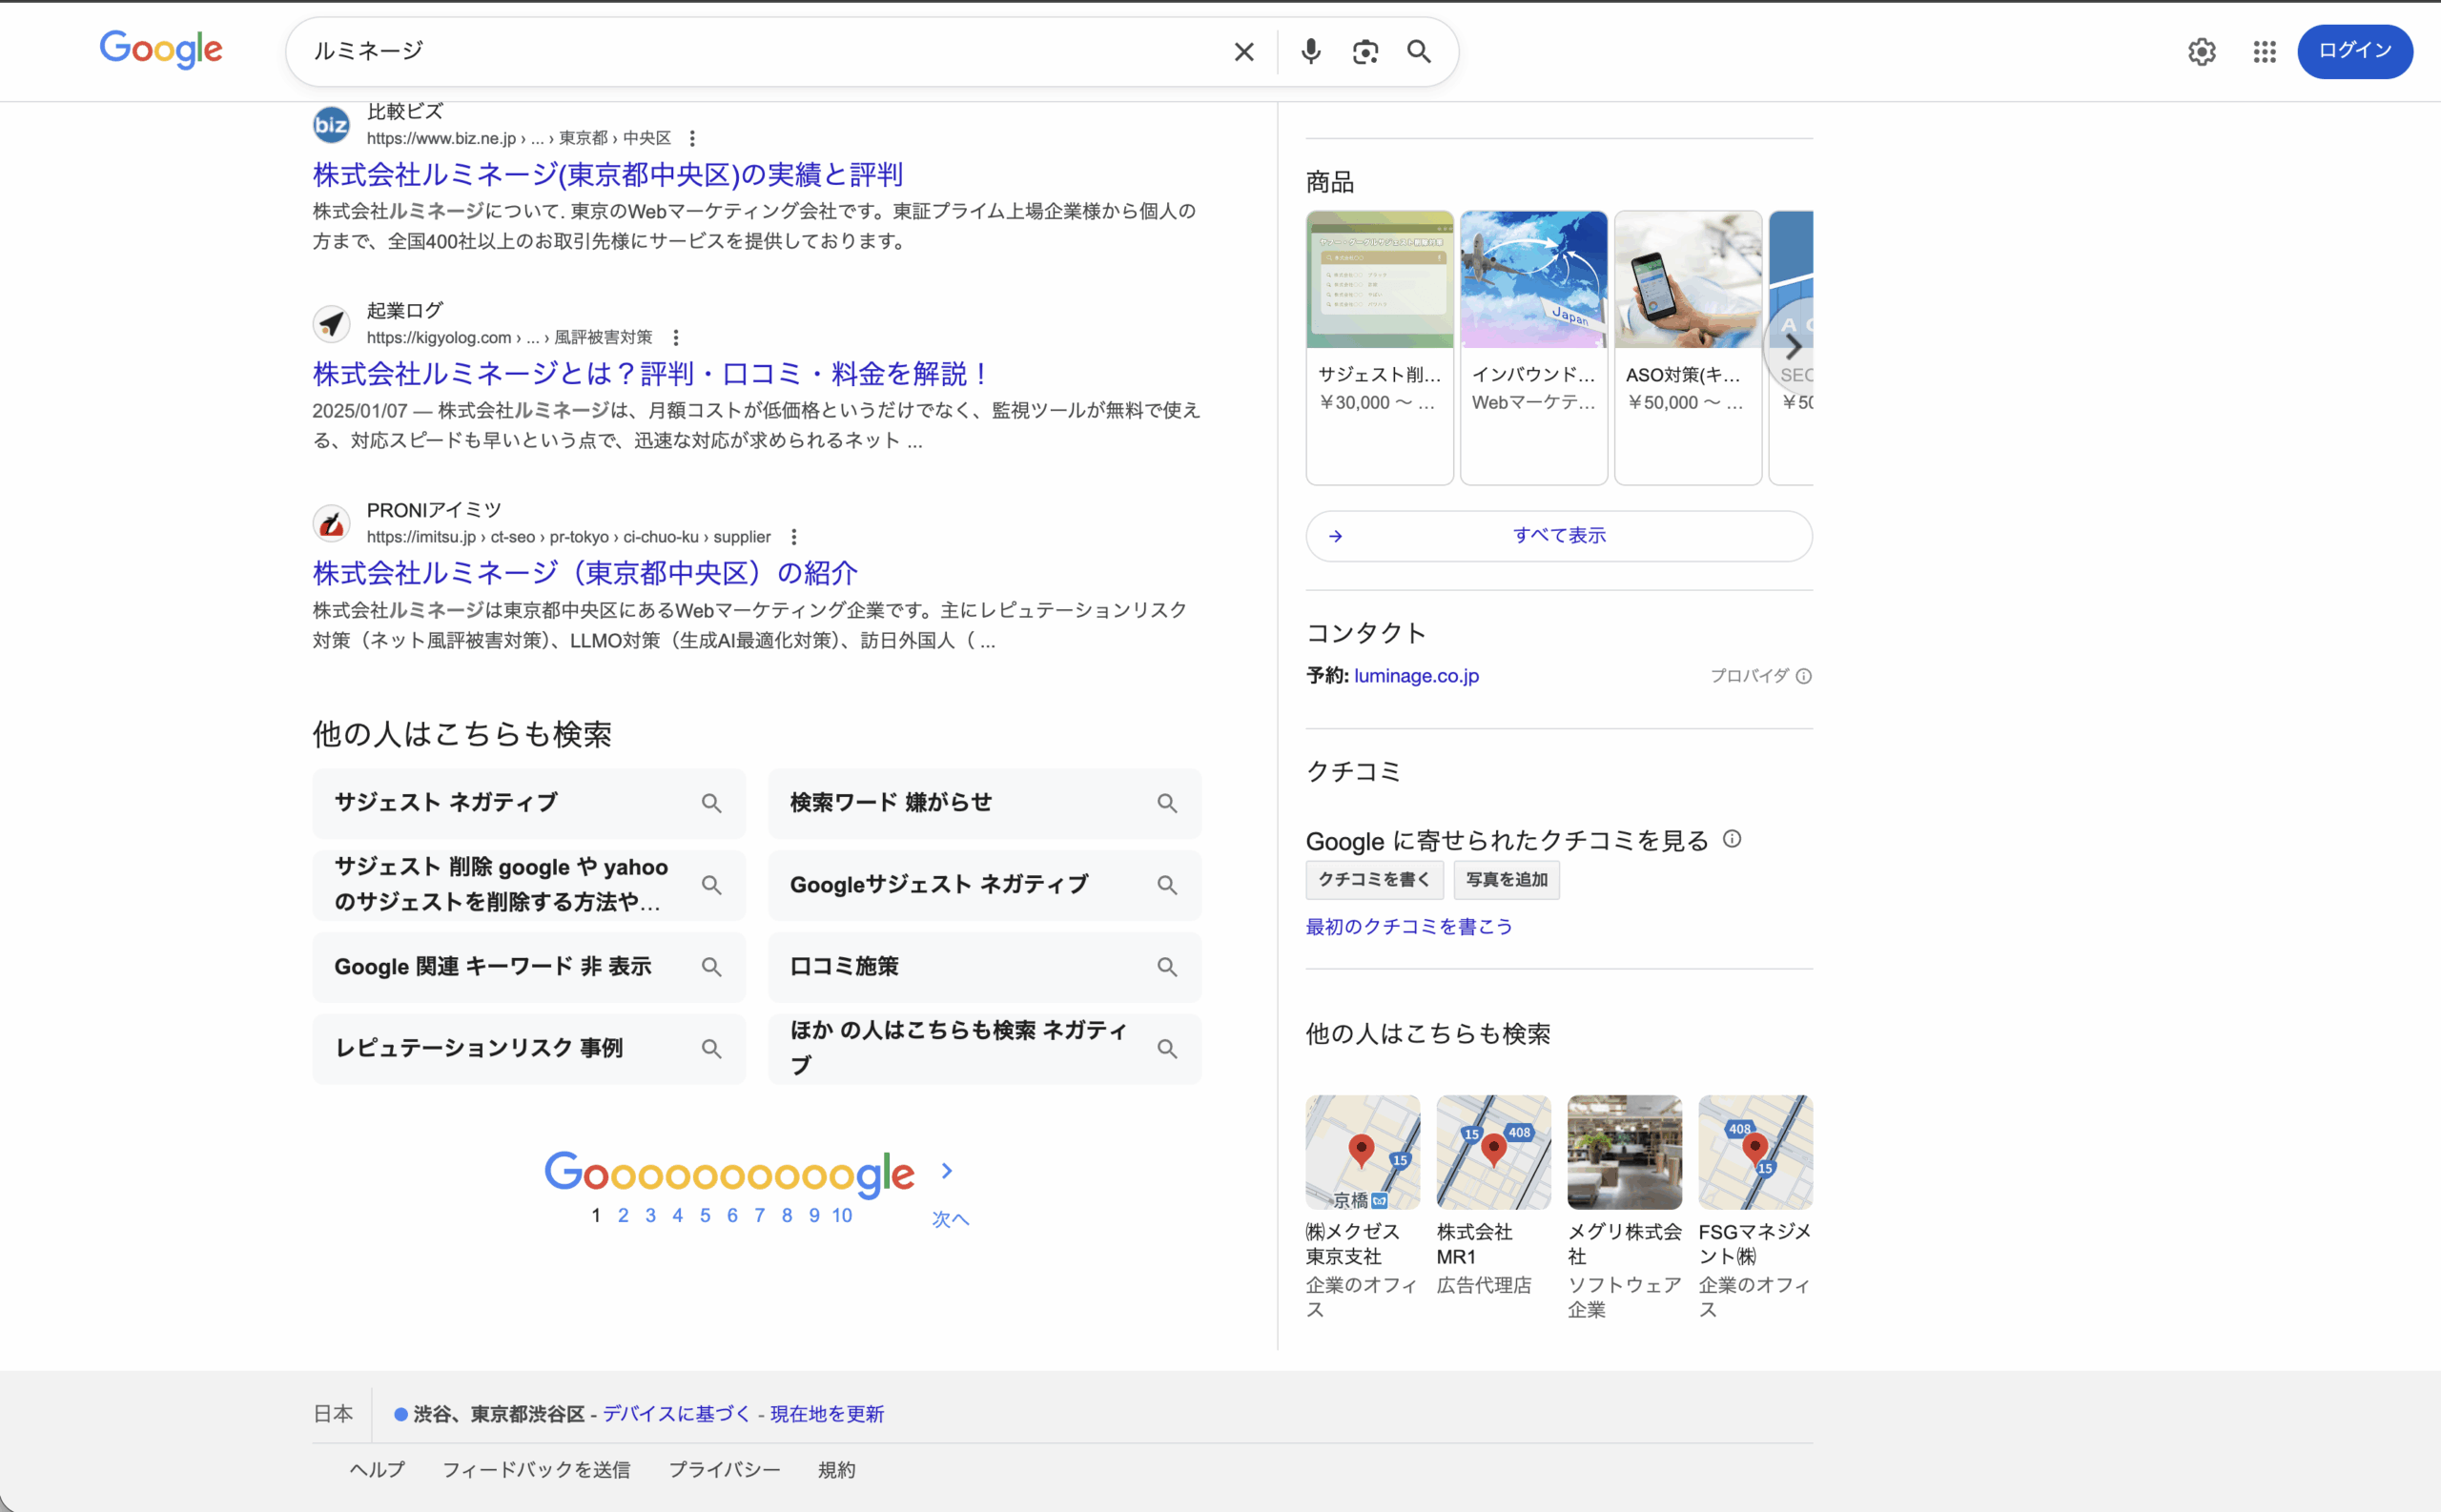Open three-dot options menu for PRONIアイミツ result

point(793,537)
